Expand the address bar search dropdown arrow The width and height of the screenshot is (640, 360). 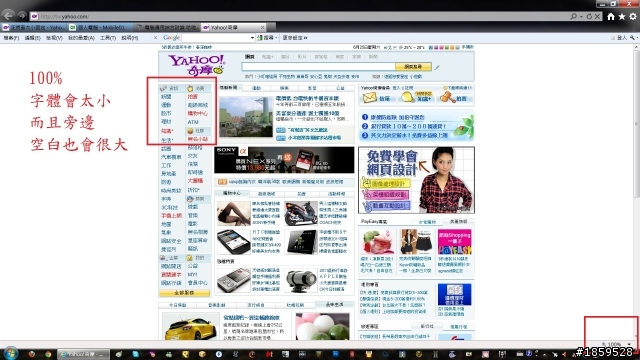[581, 16]
